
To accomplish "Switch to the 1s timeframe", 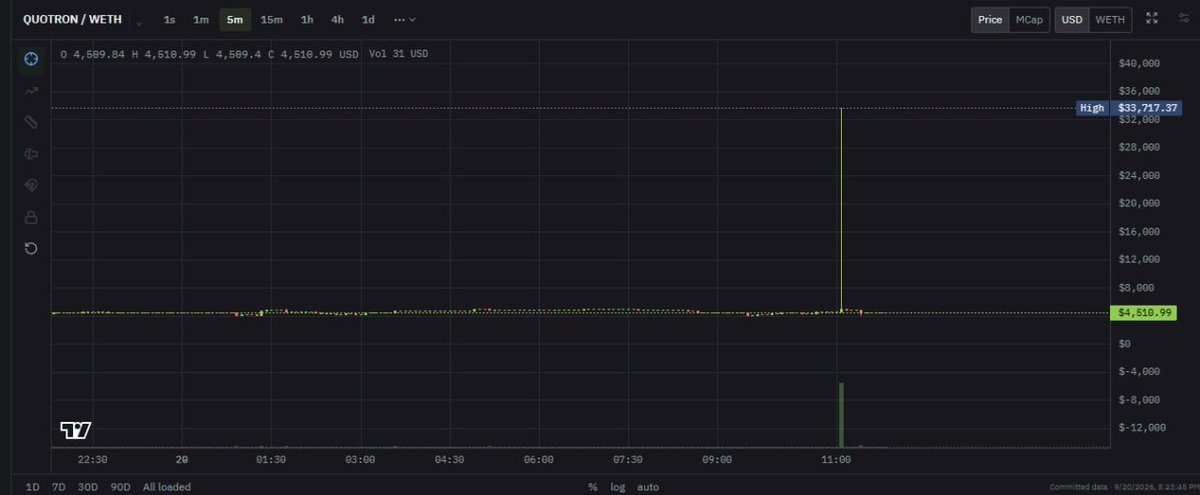I will click(x=170, y=19).
